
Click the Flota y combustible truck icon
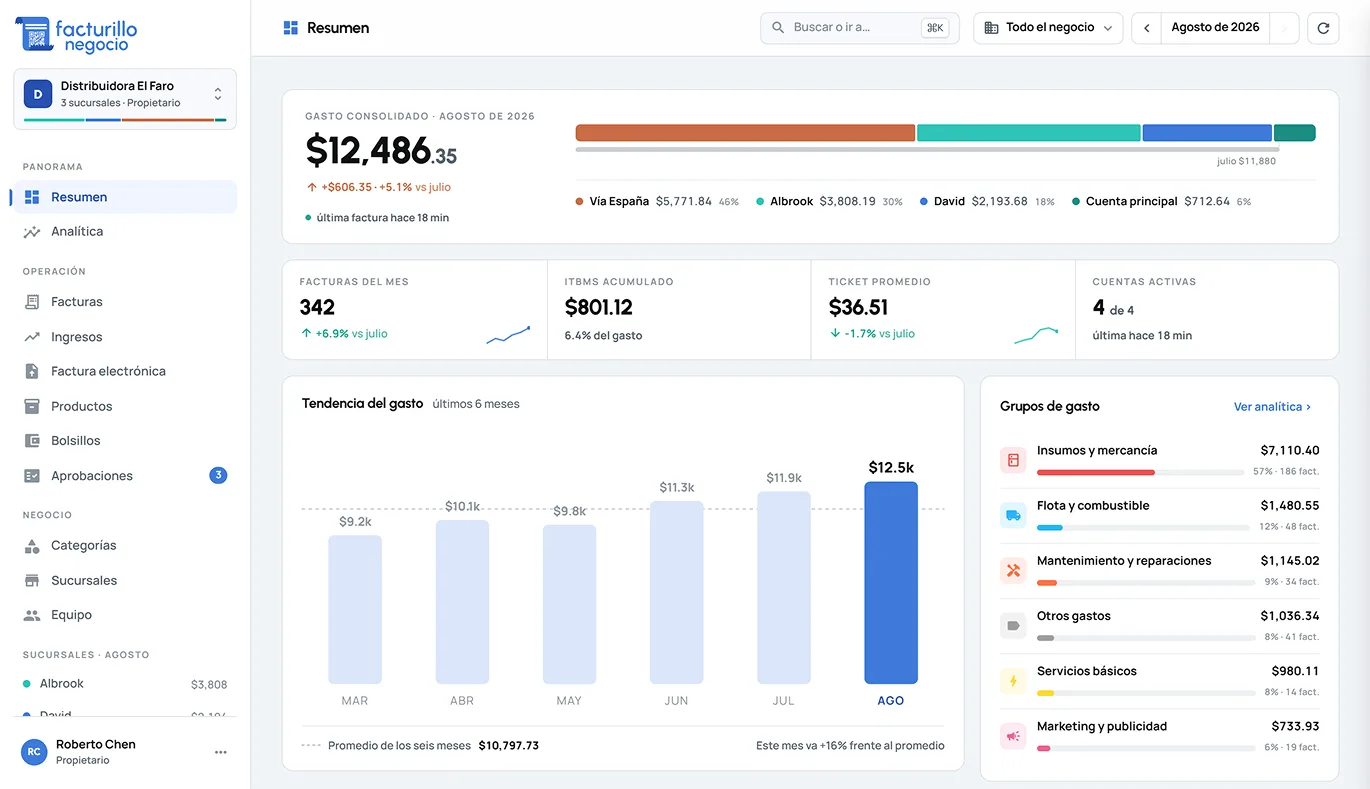1013,516
